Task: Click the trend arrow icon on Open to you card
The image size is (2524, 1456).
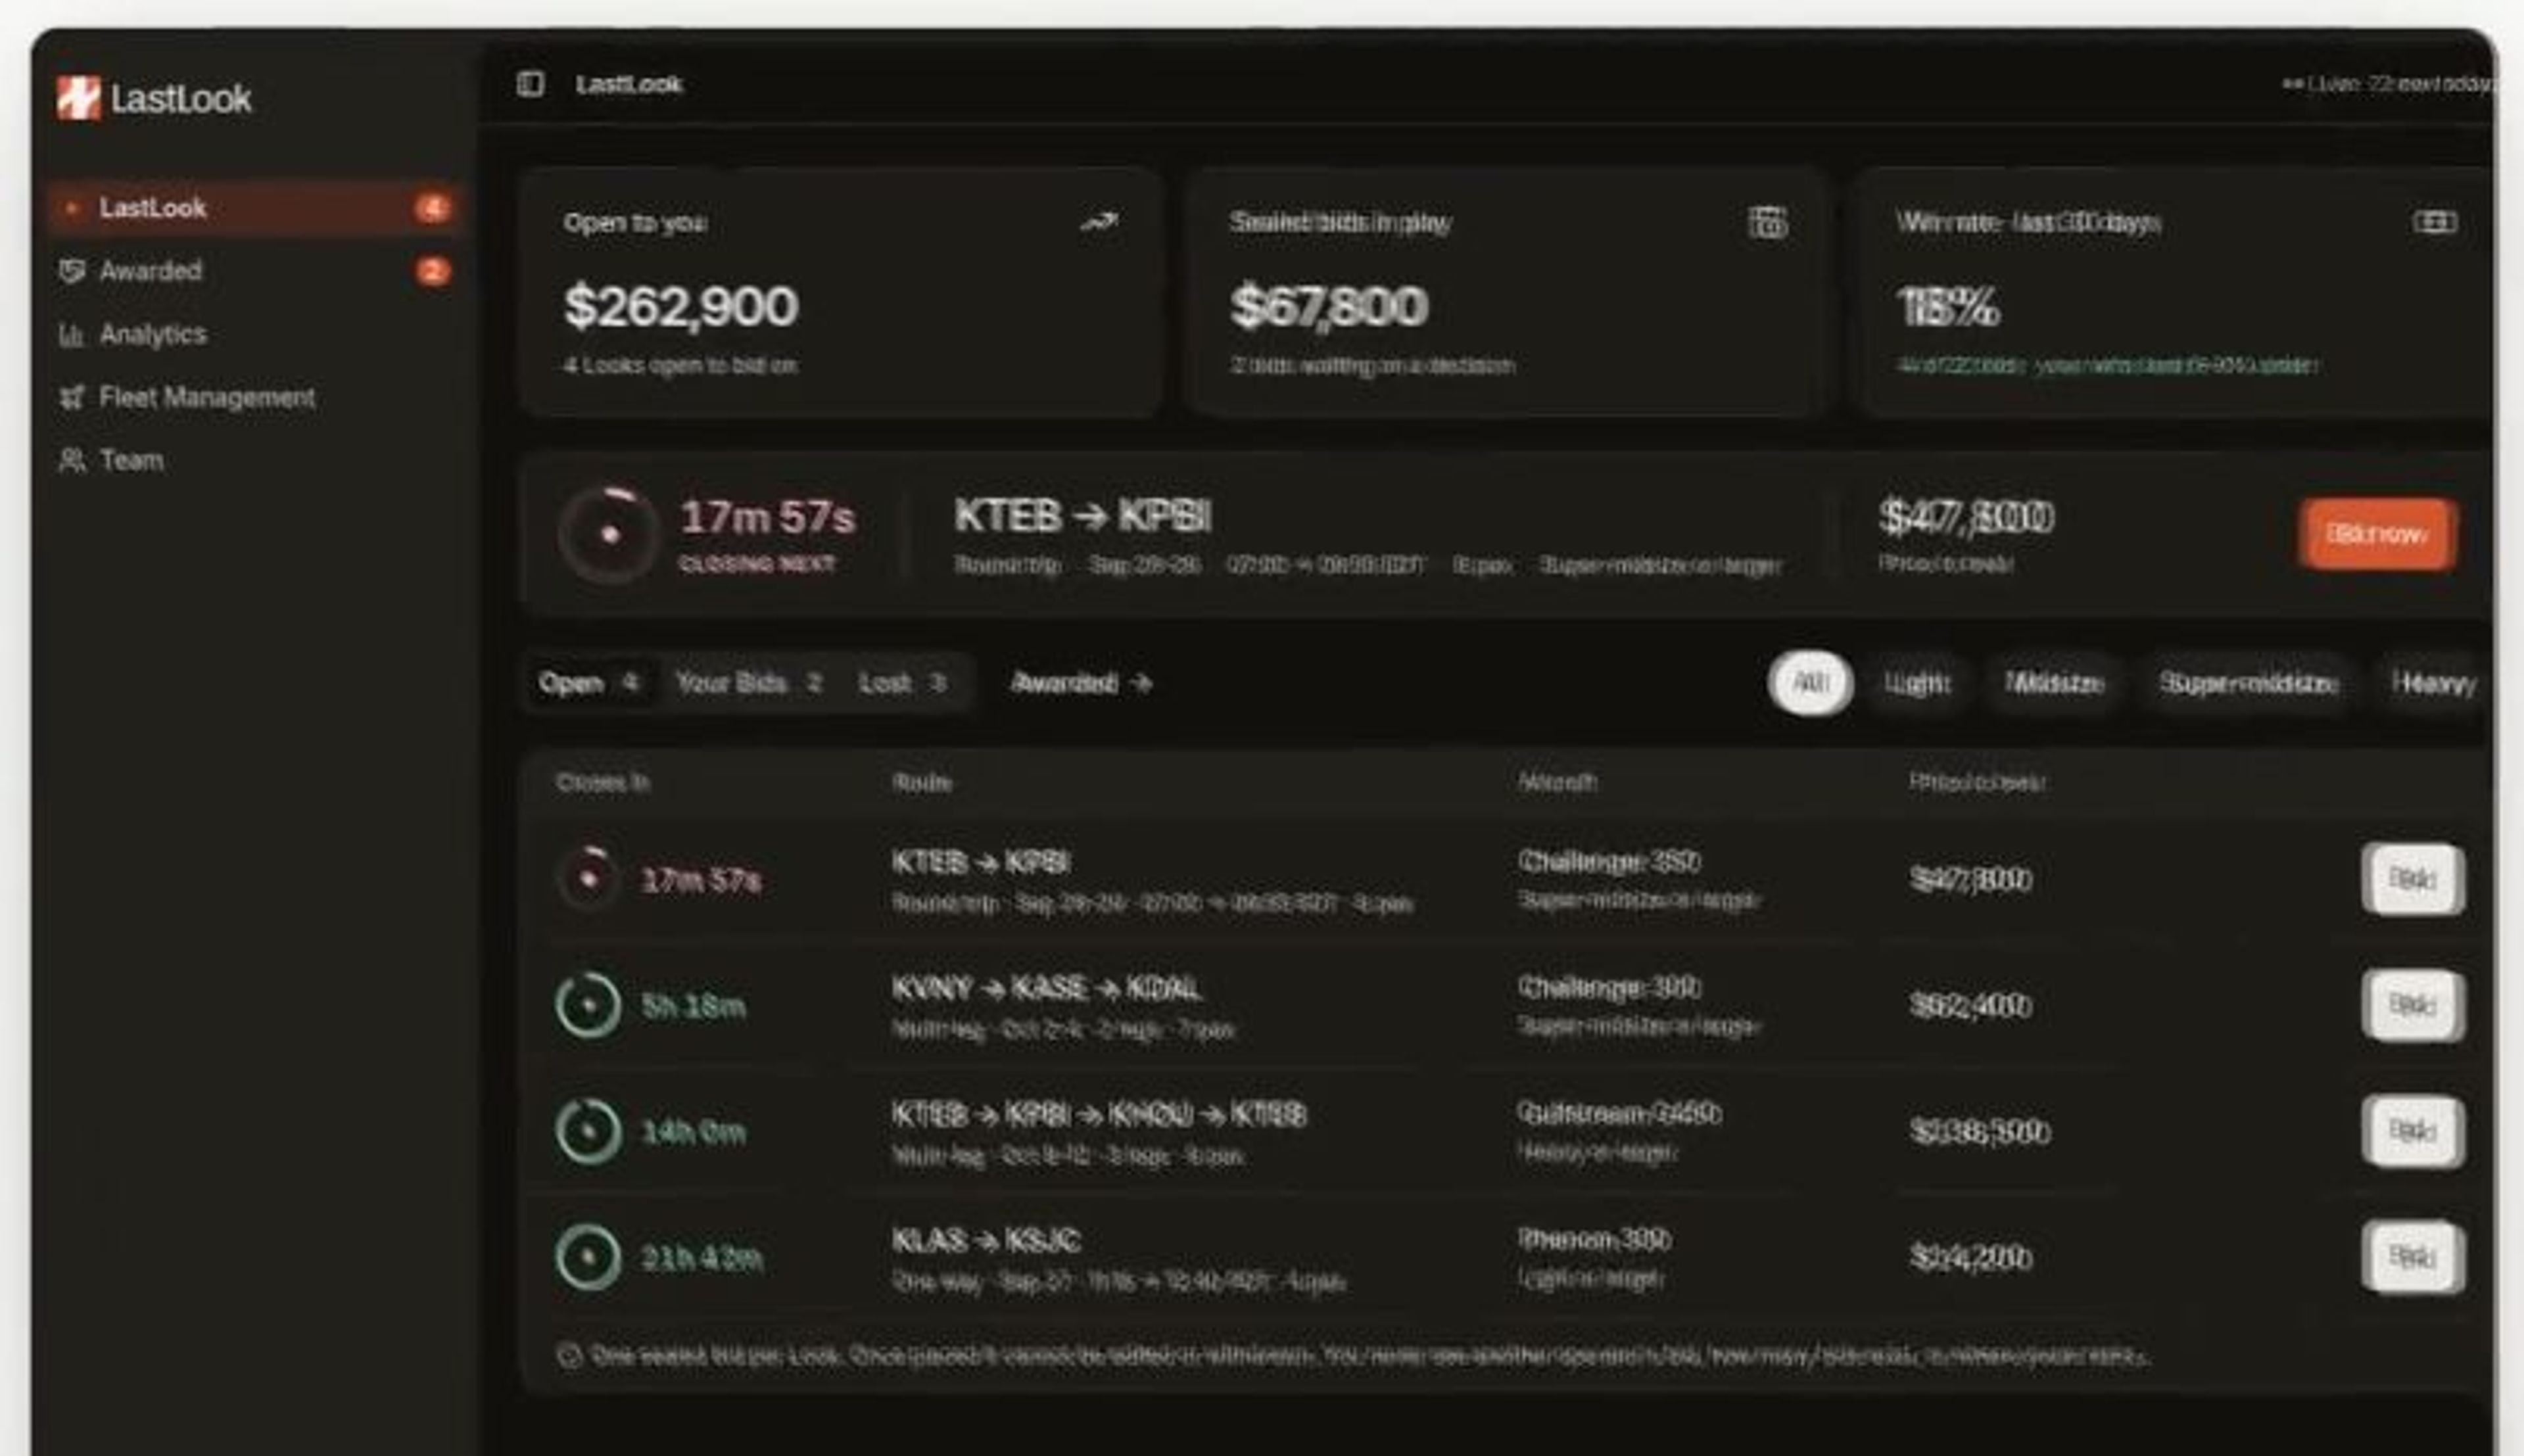Action: [x=1100, y=222]
